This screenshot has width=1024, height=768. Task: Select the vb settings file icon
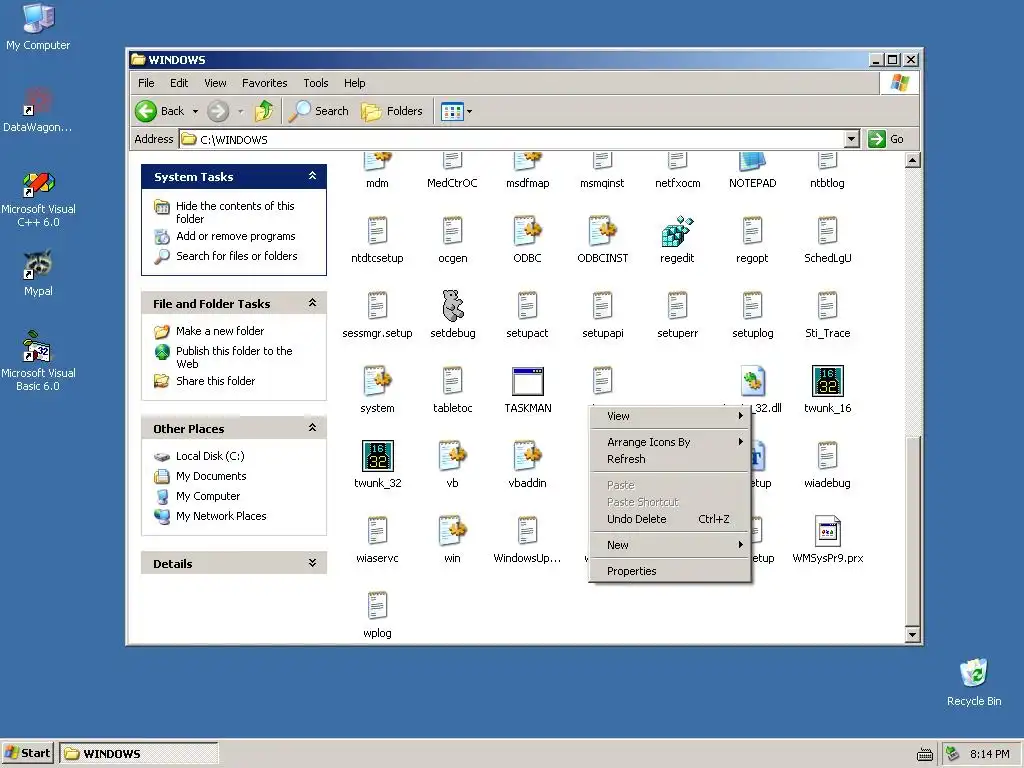click(x=453, y=456)
